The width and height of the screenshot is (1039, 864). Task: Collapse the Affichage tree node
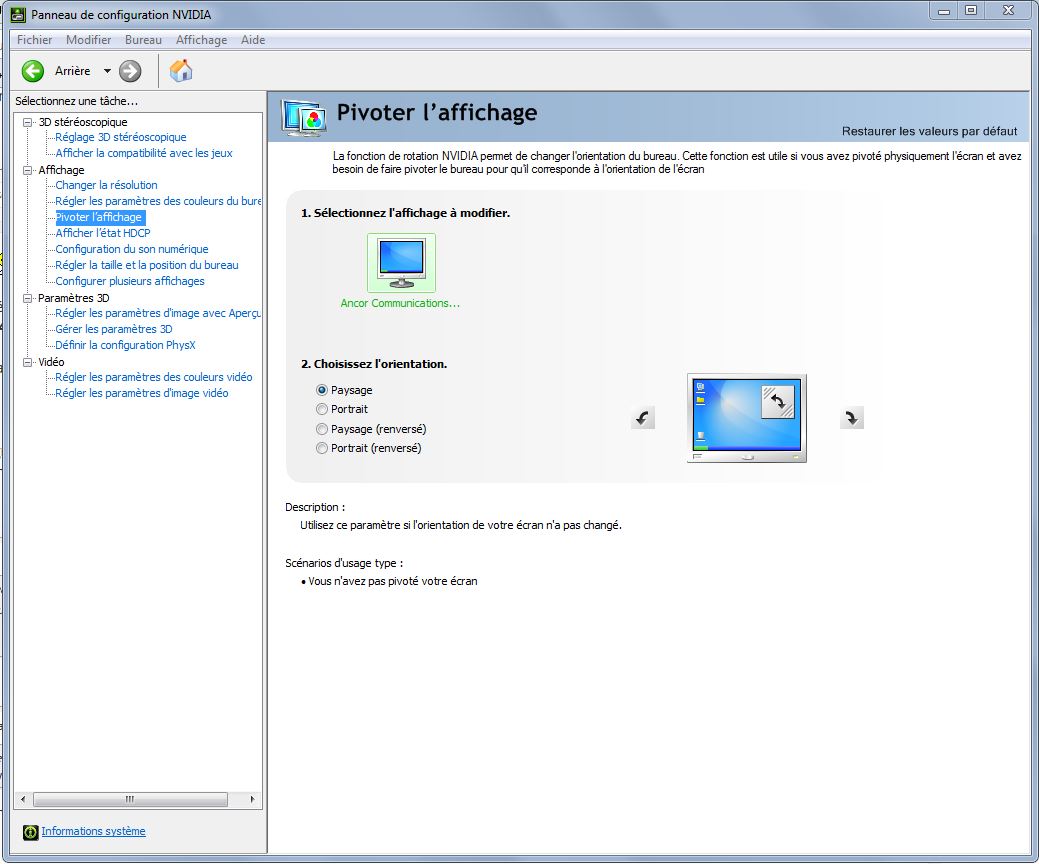(28, 170)
